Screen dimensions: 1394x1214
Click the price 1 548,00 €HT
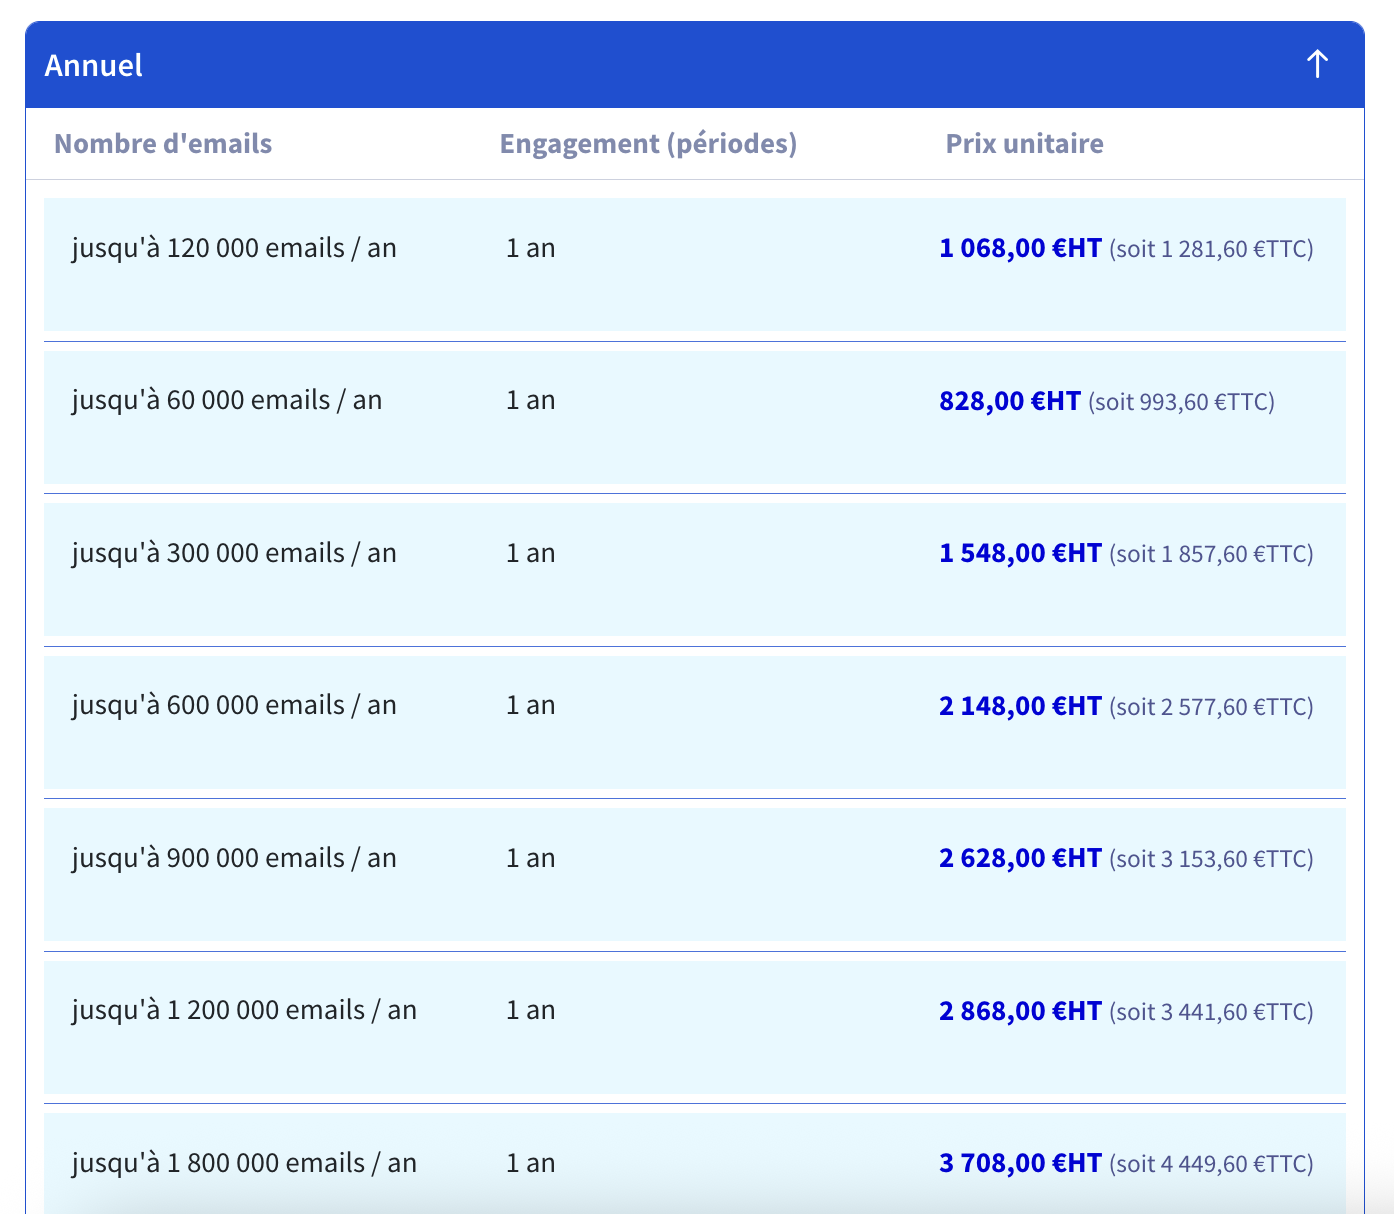click(x=1020, y=553)
